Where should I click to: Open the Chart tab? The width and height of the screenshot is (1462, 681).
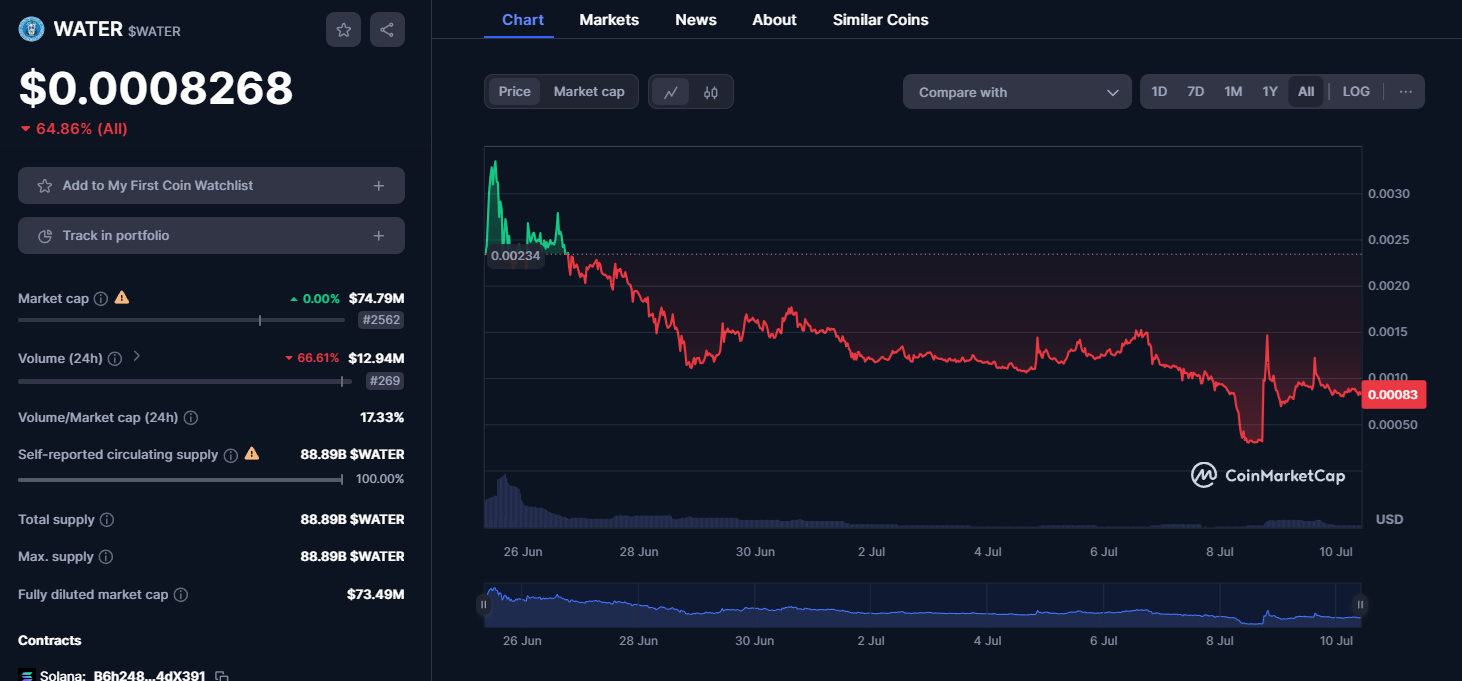pos(523,20)
